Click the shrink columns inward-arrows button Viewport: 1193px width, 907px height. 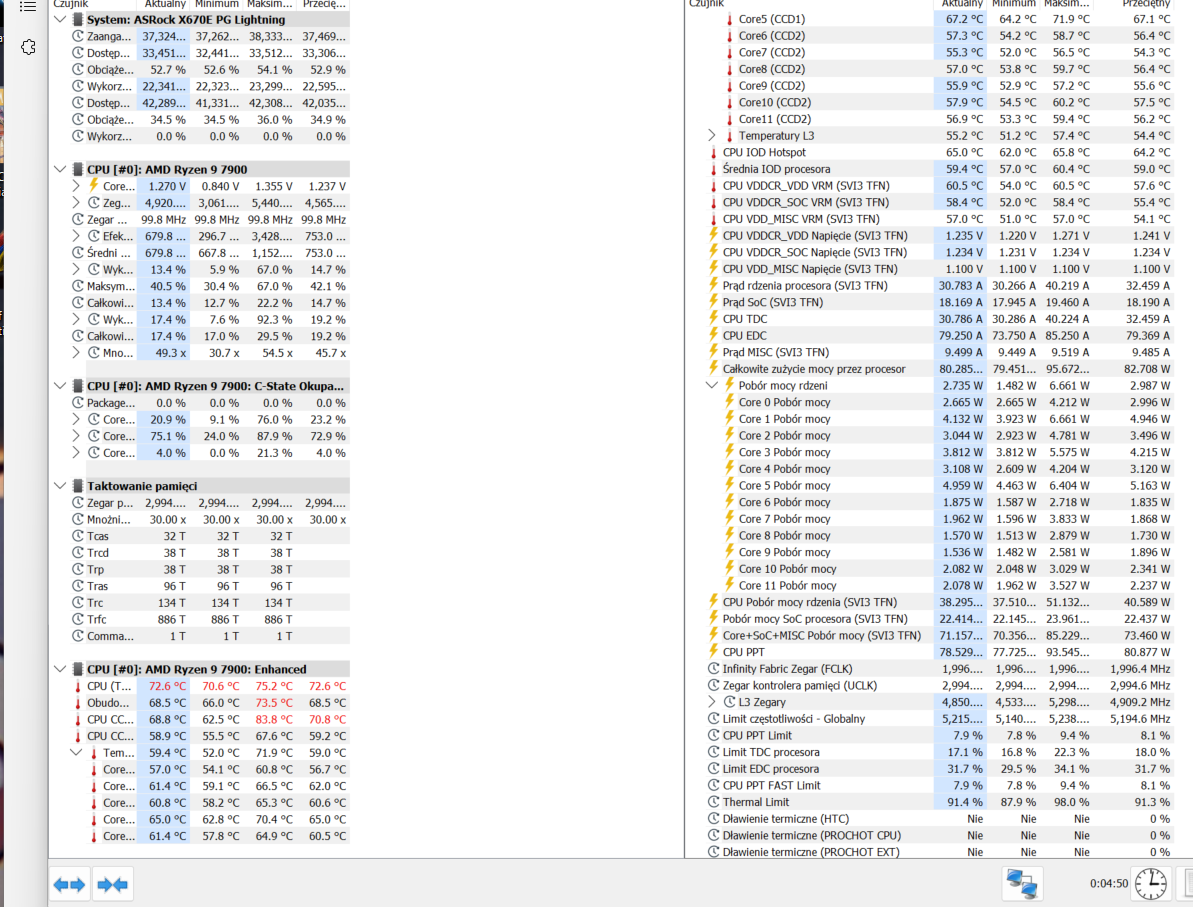(113, 884)
